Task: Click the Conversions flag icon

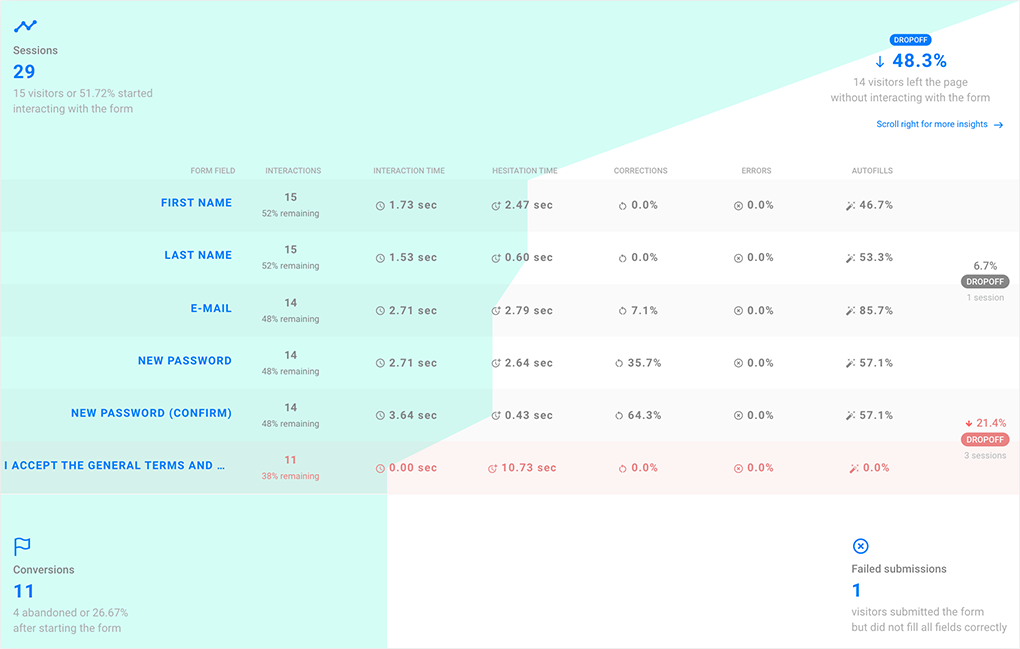Action: (x=22, y=546)
